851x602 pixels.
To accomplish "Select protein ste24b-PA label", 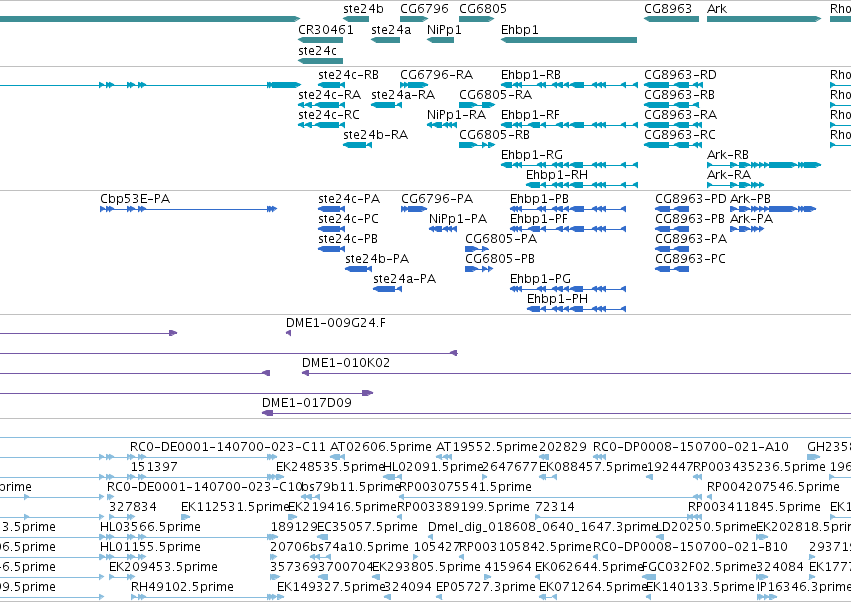I will (377, 259).
